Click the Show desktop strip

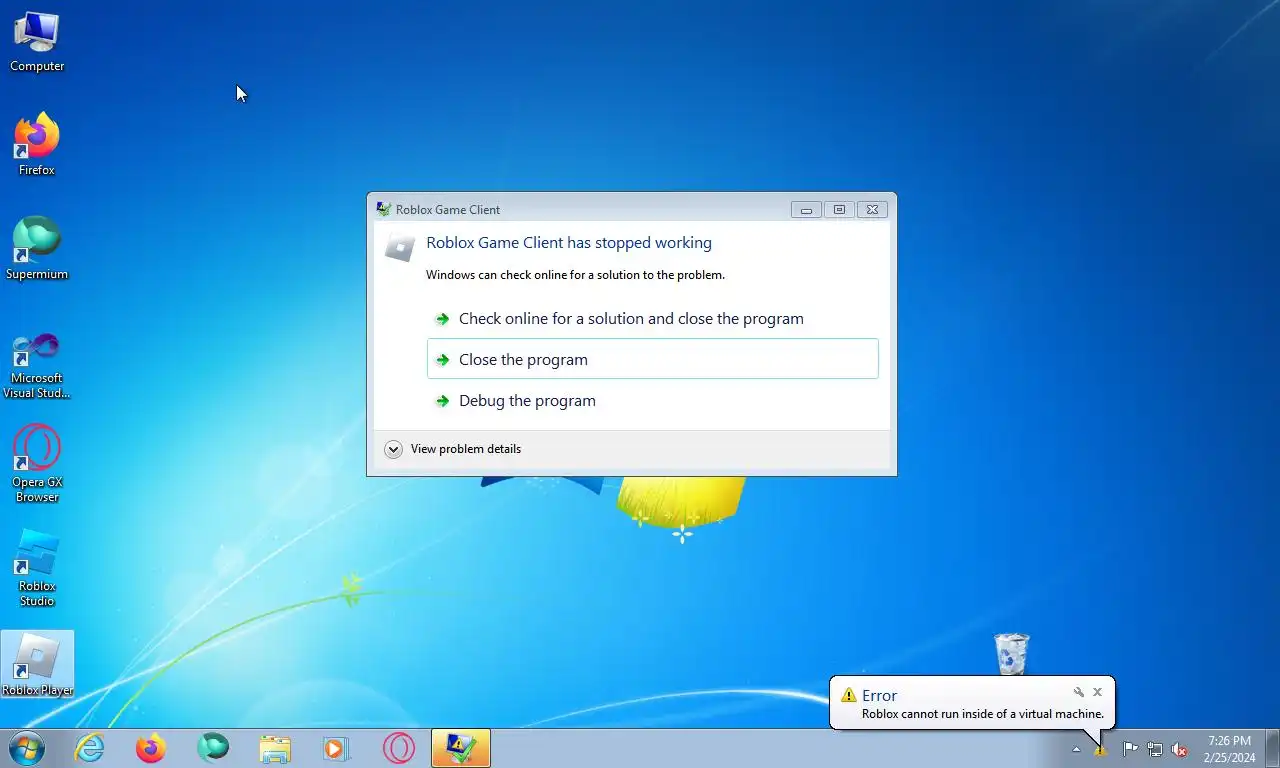[x=1272, y=749]
